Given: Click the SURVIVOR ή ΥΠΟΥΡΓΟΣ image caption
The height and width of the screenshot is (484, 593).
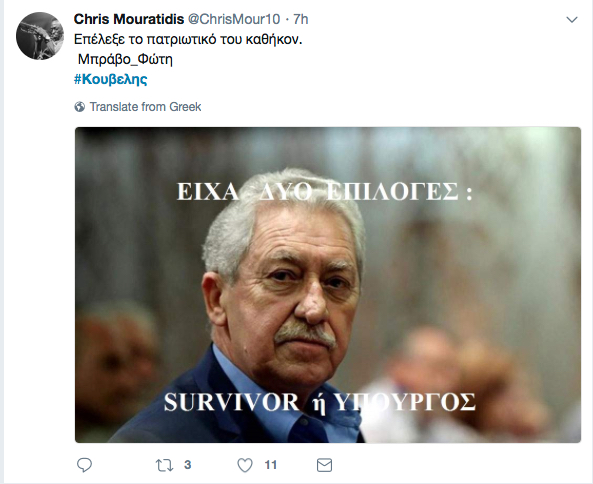Looking at the screenshot, I should pyautogui.click(x=320, y=402).
